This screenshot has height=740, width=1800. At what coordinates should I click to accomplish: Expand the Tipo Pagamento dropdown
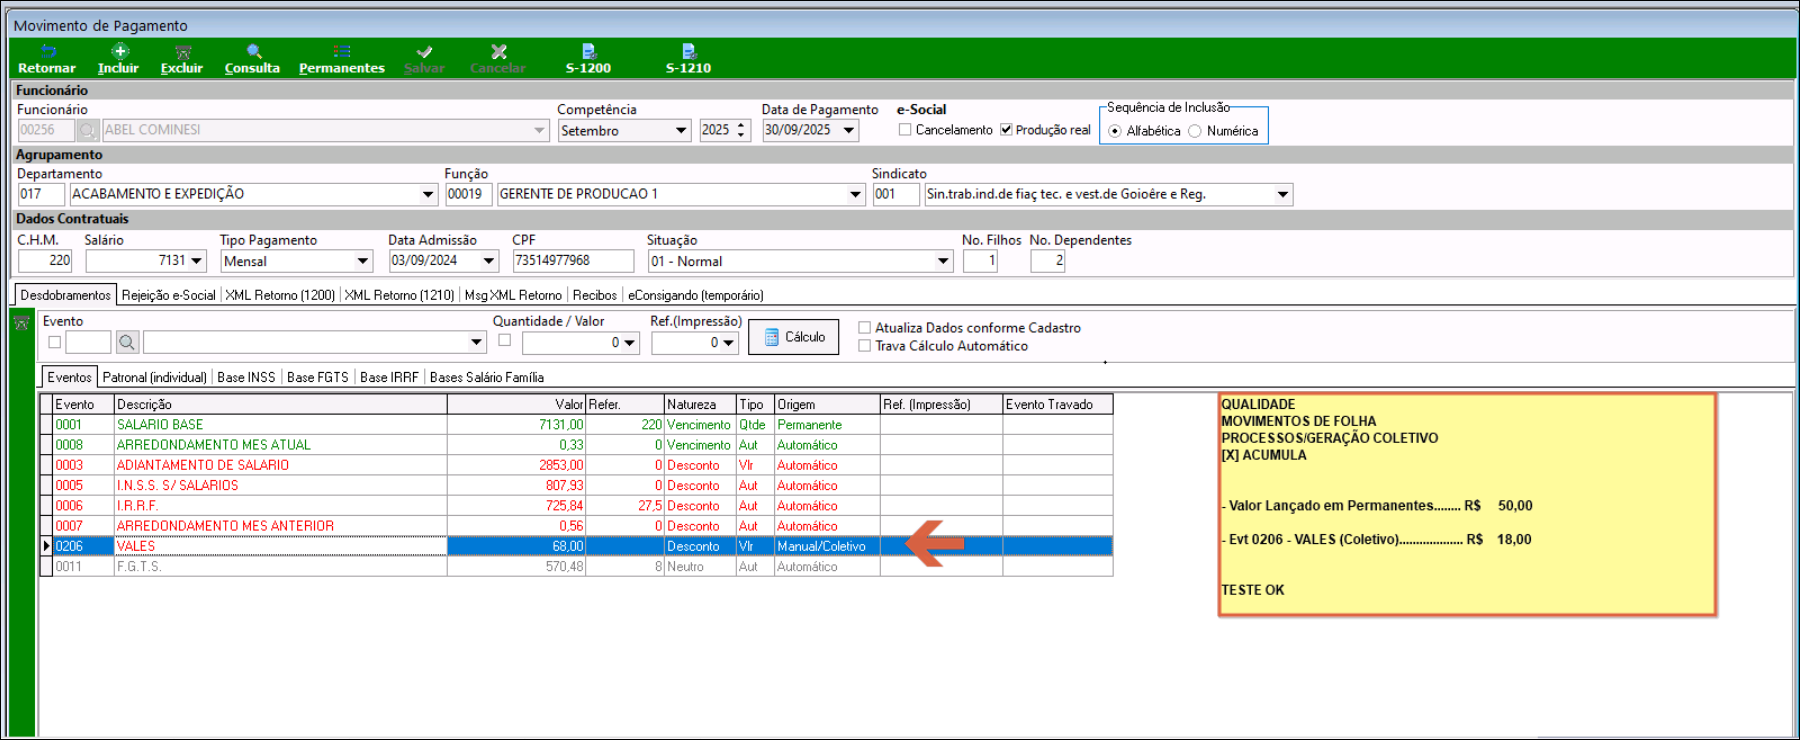[362, 261]
